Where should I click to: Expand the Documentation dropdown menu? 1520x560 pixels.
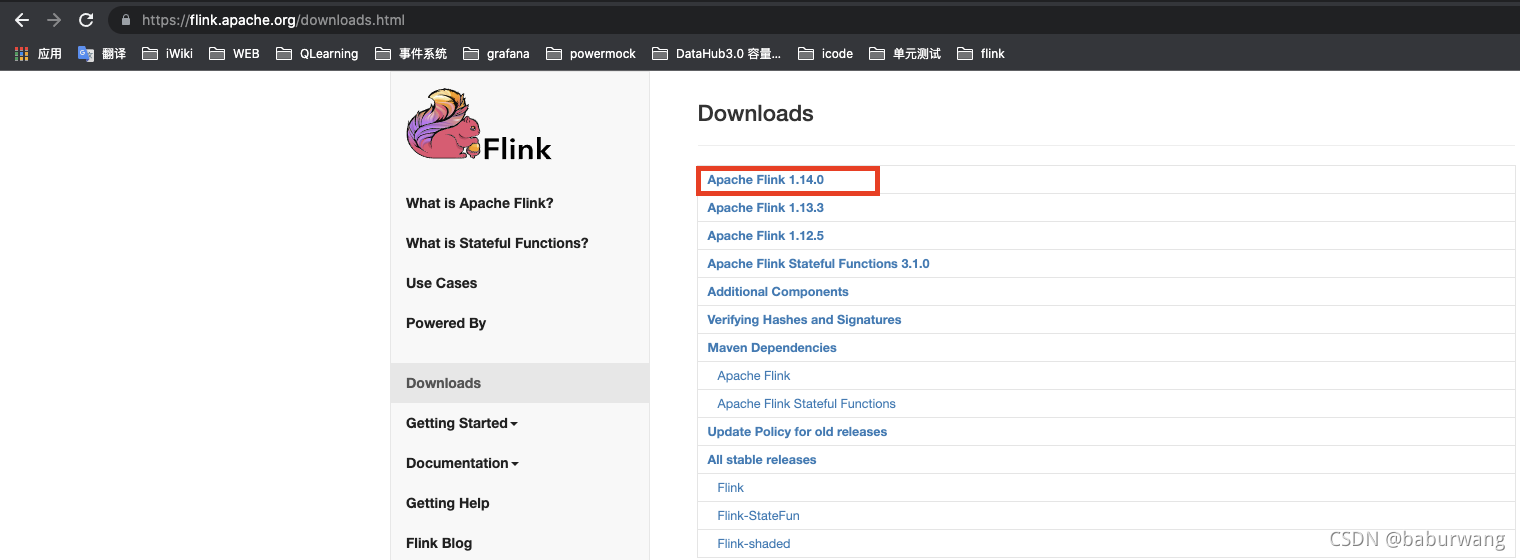(x=462, y=463)
